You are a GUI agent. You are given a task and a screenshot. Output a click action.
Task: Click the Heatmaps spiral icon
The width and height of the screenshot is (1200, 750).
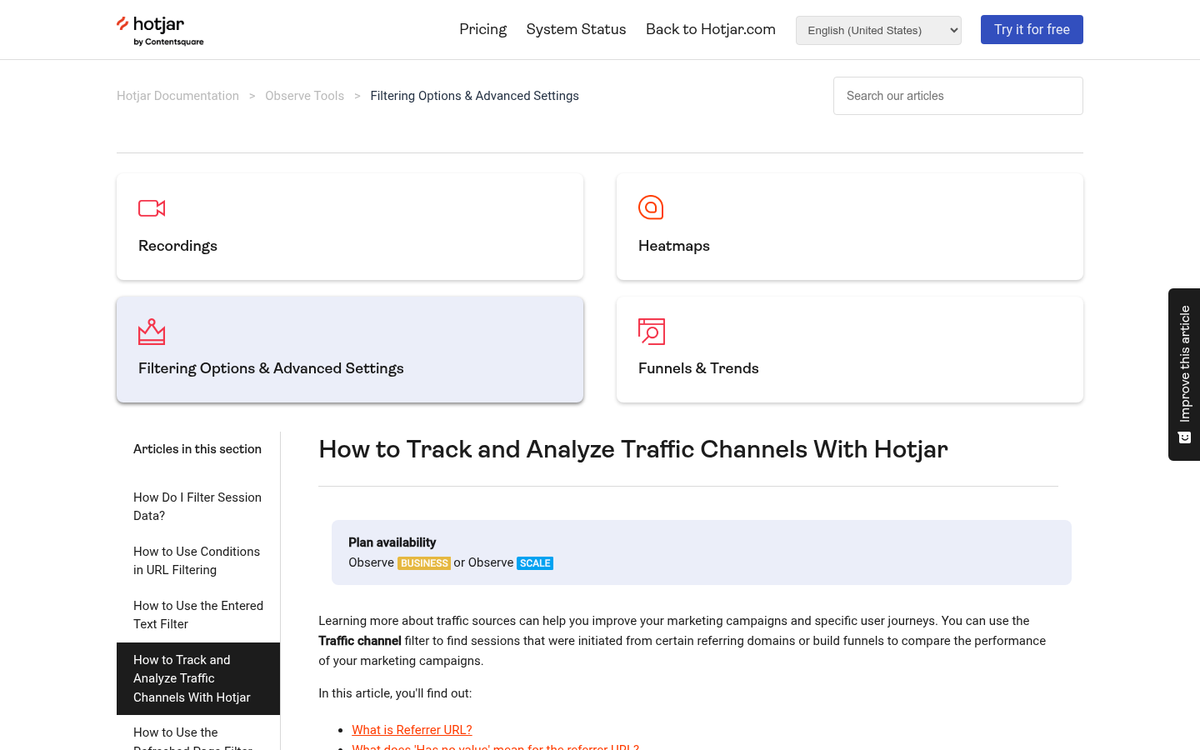pos(651,207)
